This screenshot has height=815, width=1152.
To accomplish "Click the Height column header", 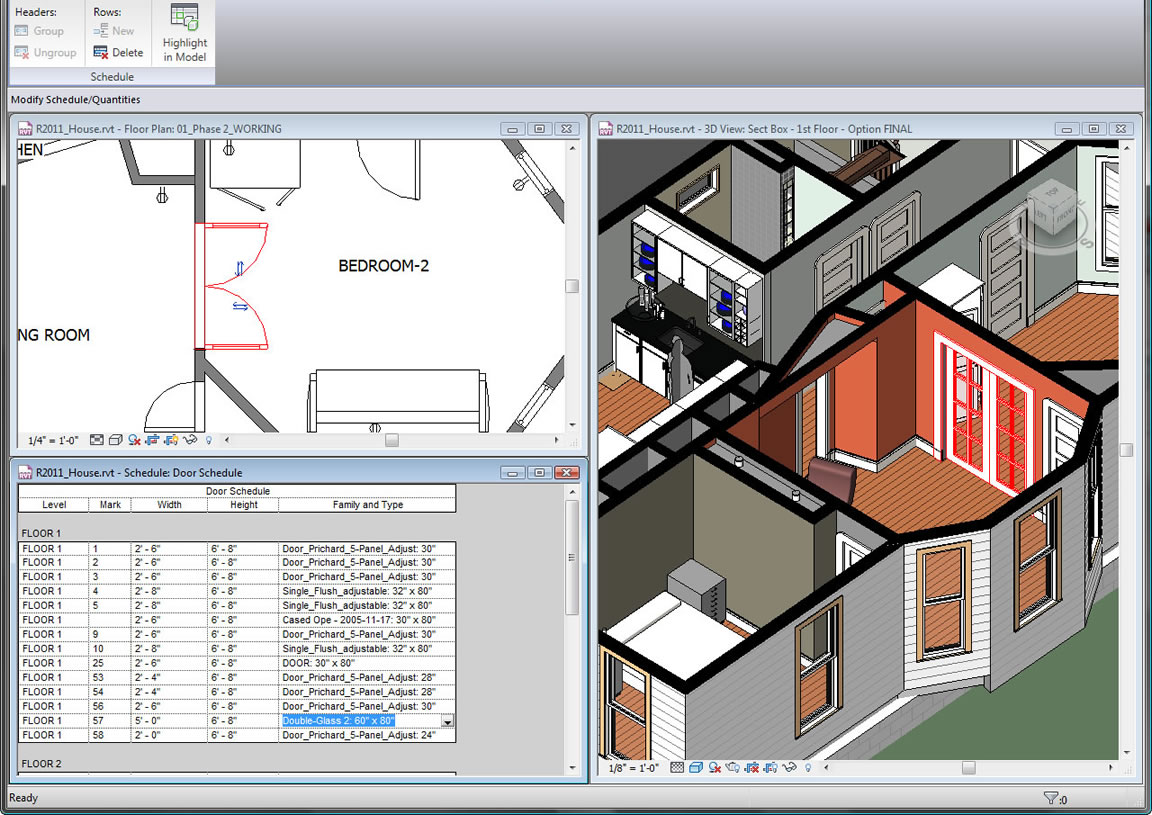I will (243, 505).
